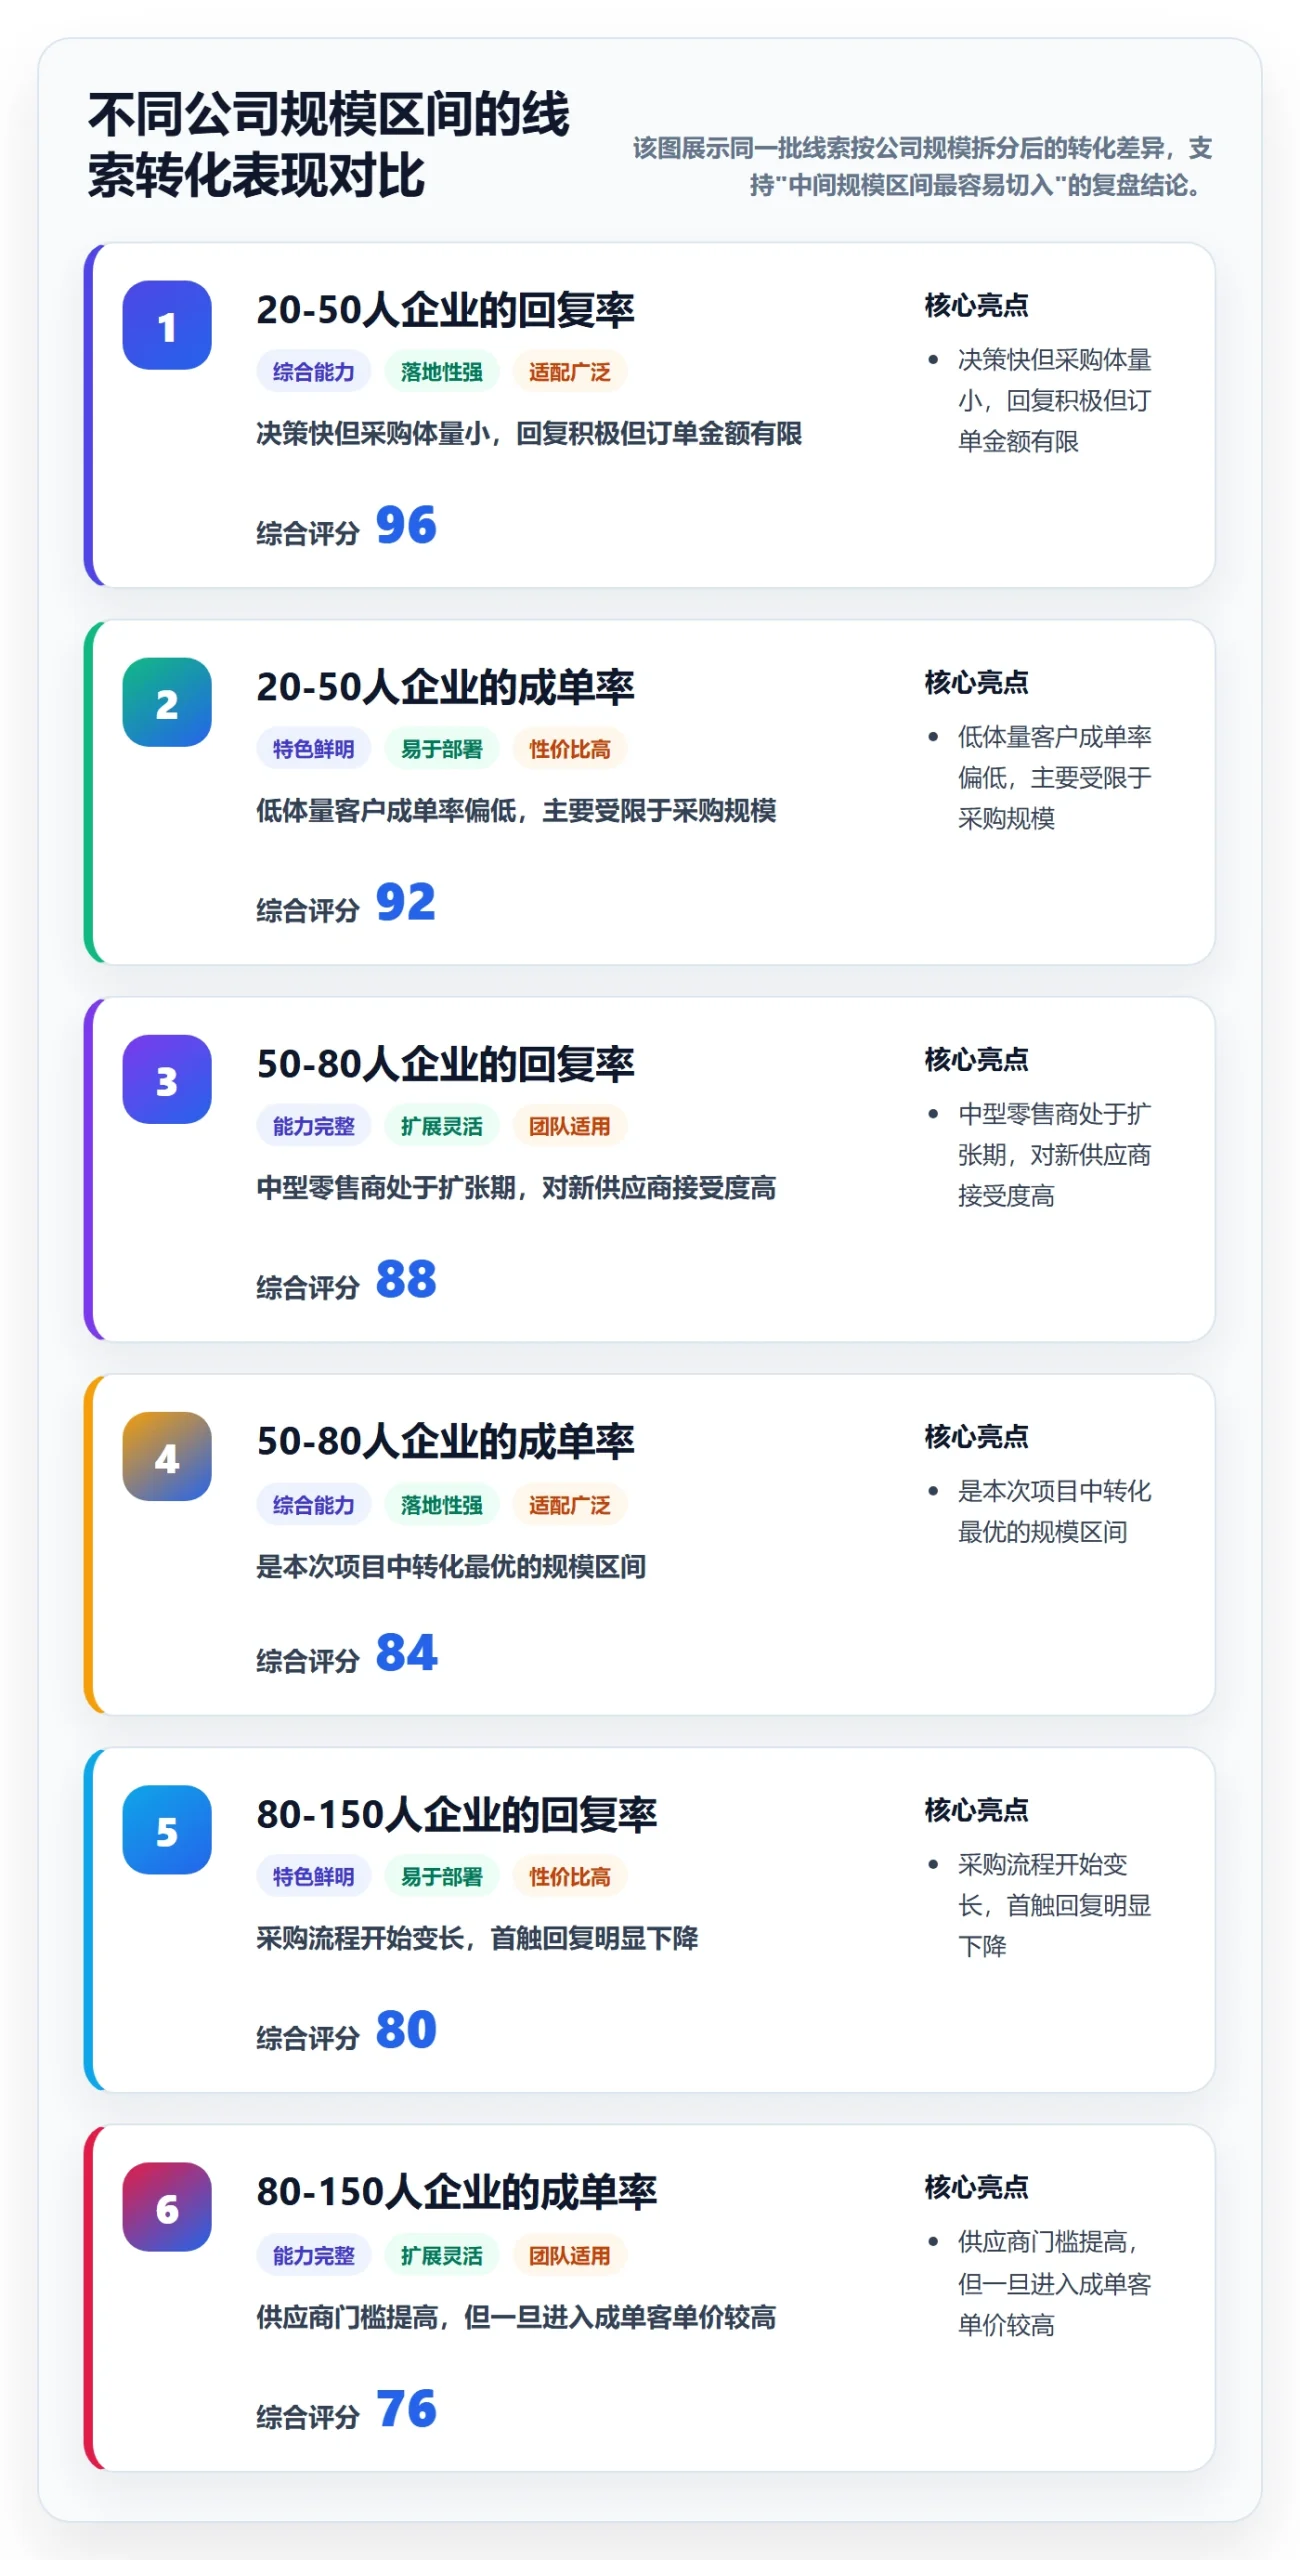Click the subtitle about 中间规模区间最容易切入
Viewport: 1300px width, 2560px height.
[x=922, y=166]
